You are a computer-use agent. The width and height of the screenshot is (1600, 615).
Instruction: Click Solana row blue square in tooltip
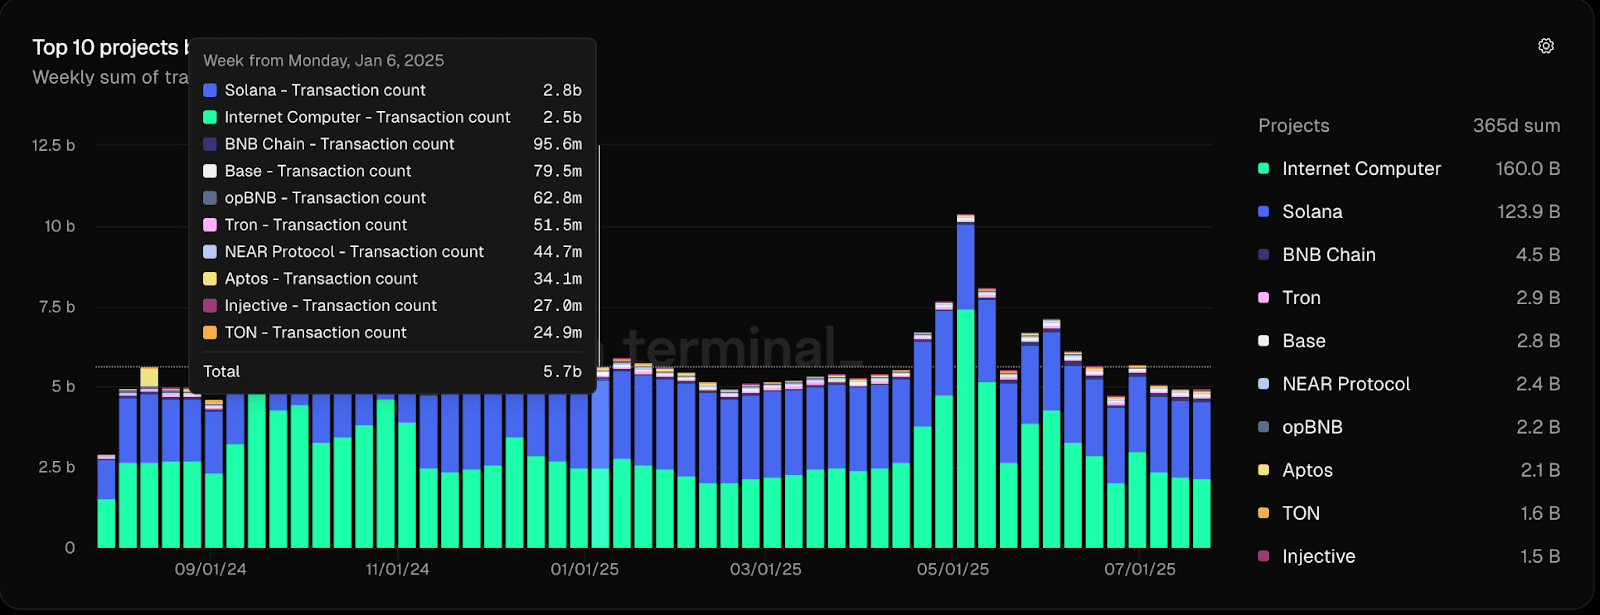click(210, 90)
